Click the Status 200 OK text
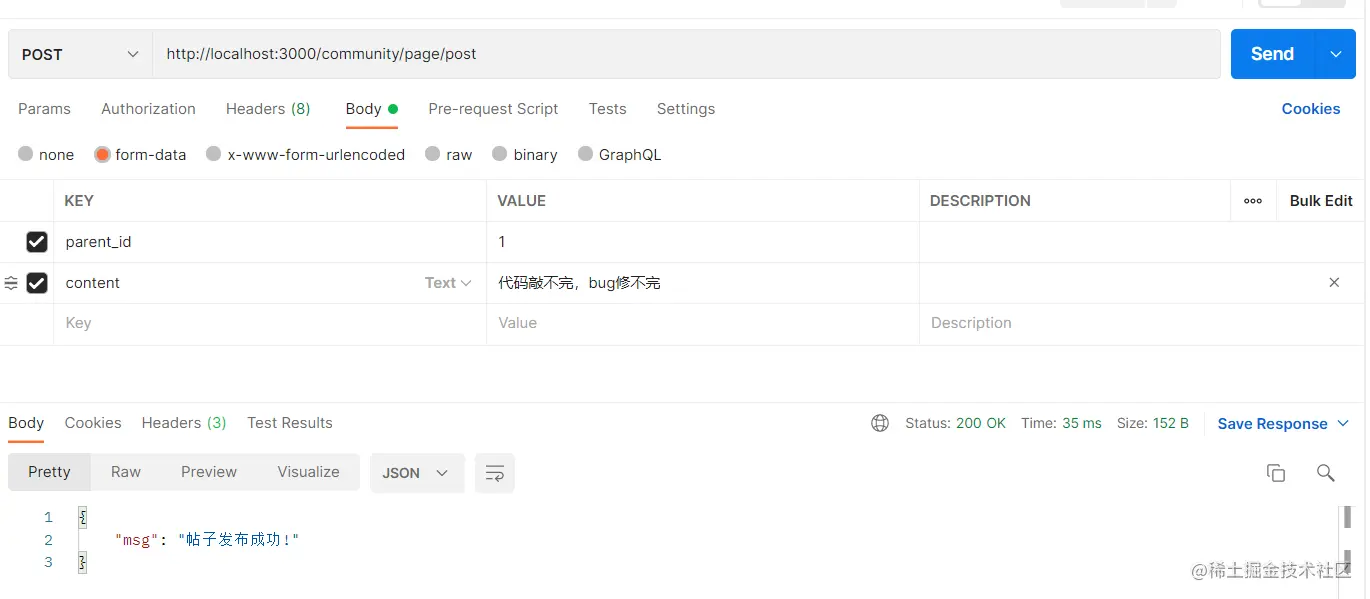This screenshot has height=599, width=1370. (955, 423)
